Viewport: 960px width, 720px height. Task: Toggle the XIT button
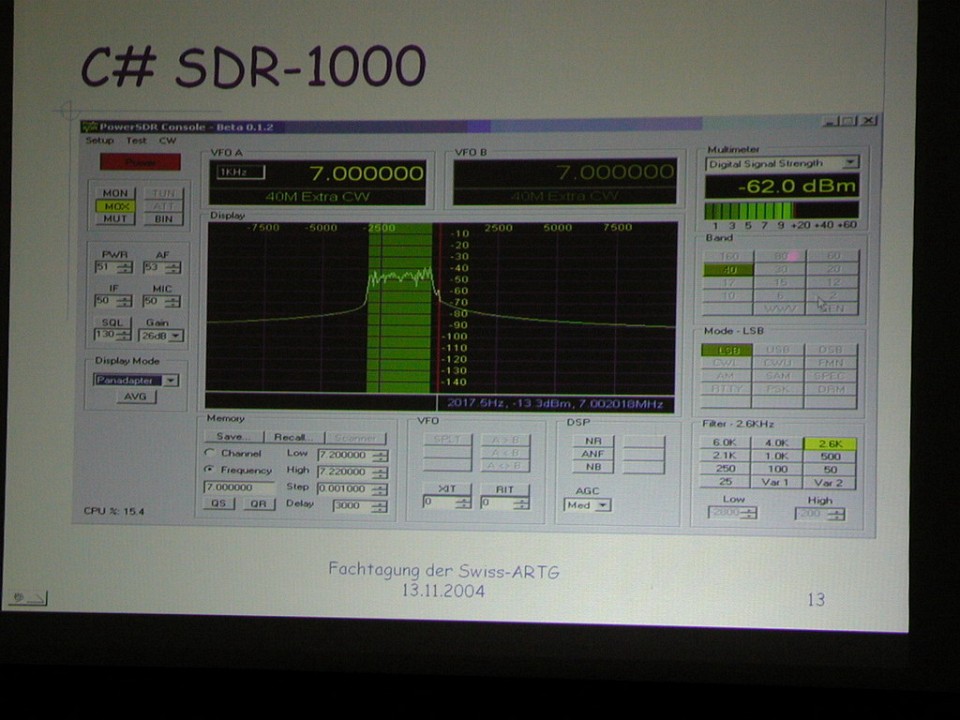pos(447,489)
